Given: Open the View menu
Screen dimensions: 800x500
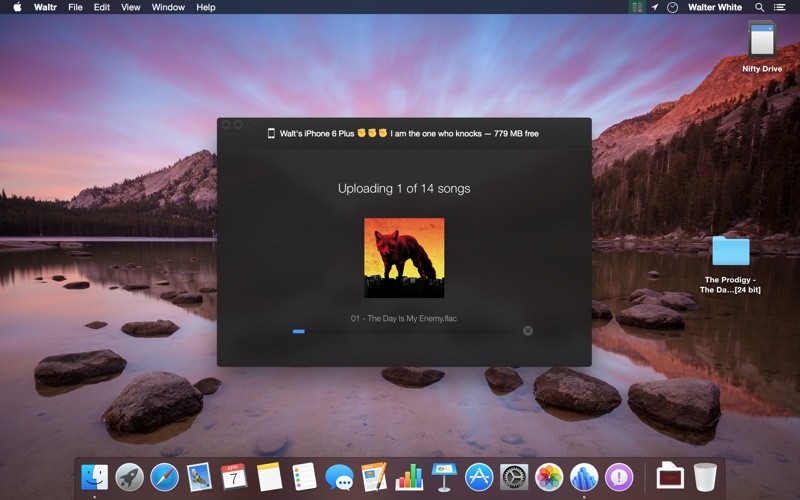Looking at the screenshot, I should pos(131,7).
